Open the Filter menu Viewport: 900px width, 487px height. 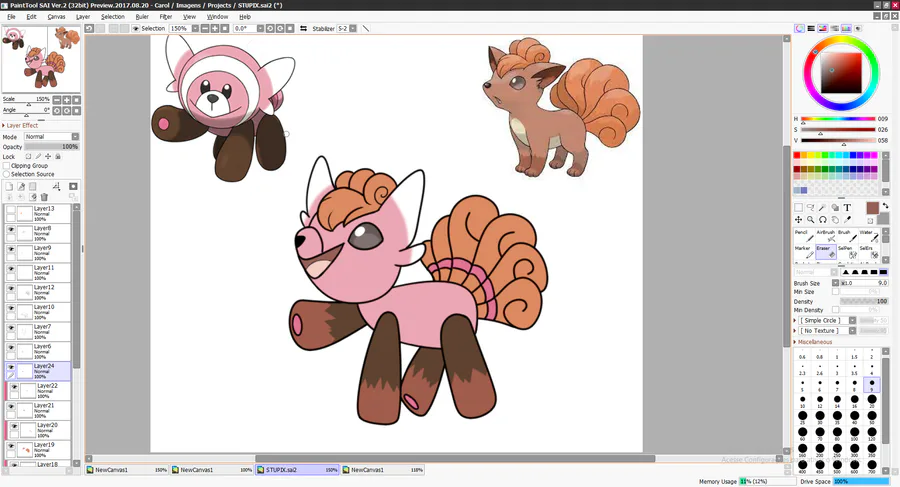[x=166, y=17]
